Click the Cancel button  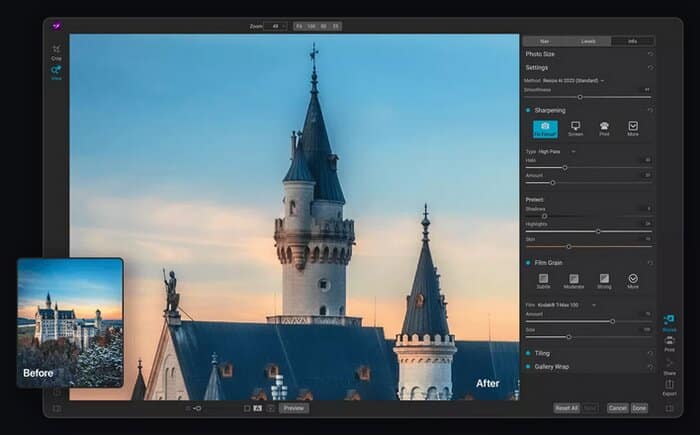pos(617,408)
